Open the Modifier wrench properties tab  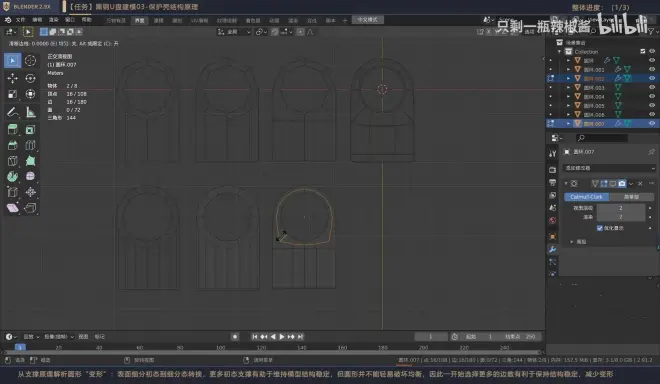[x=553, y=249]
